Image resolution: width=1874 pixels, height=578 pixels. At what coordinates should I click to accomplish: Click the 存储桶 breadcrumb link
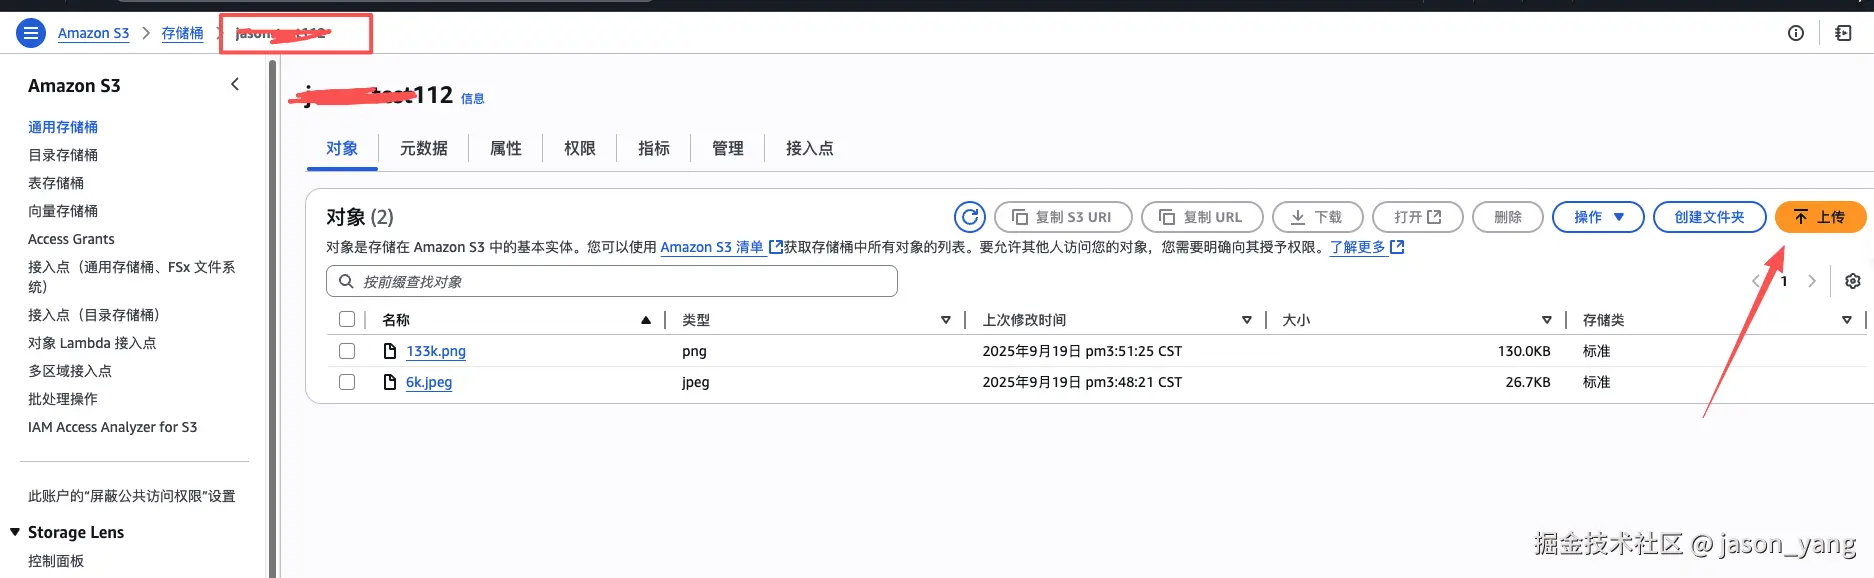pyautogui.click(x=182, y=33)
